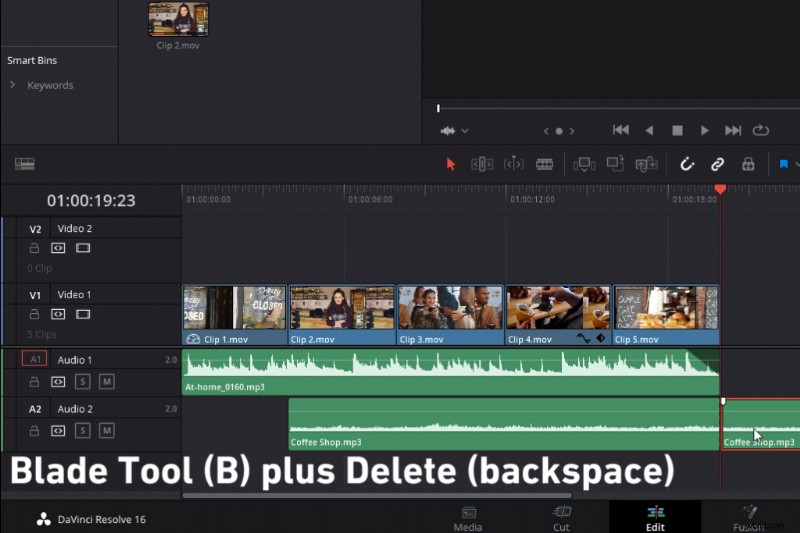The width and height of the screenshot is (800, 533).
Task: Open the curve editor icon on Clip 4.mov
Action: coord(583,338)
